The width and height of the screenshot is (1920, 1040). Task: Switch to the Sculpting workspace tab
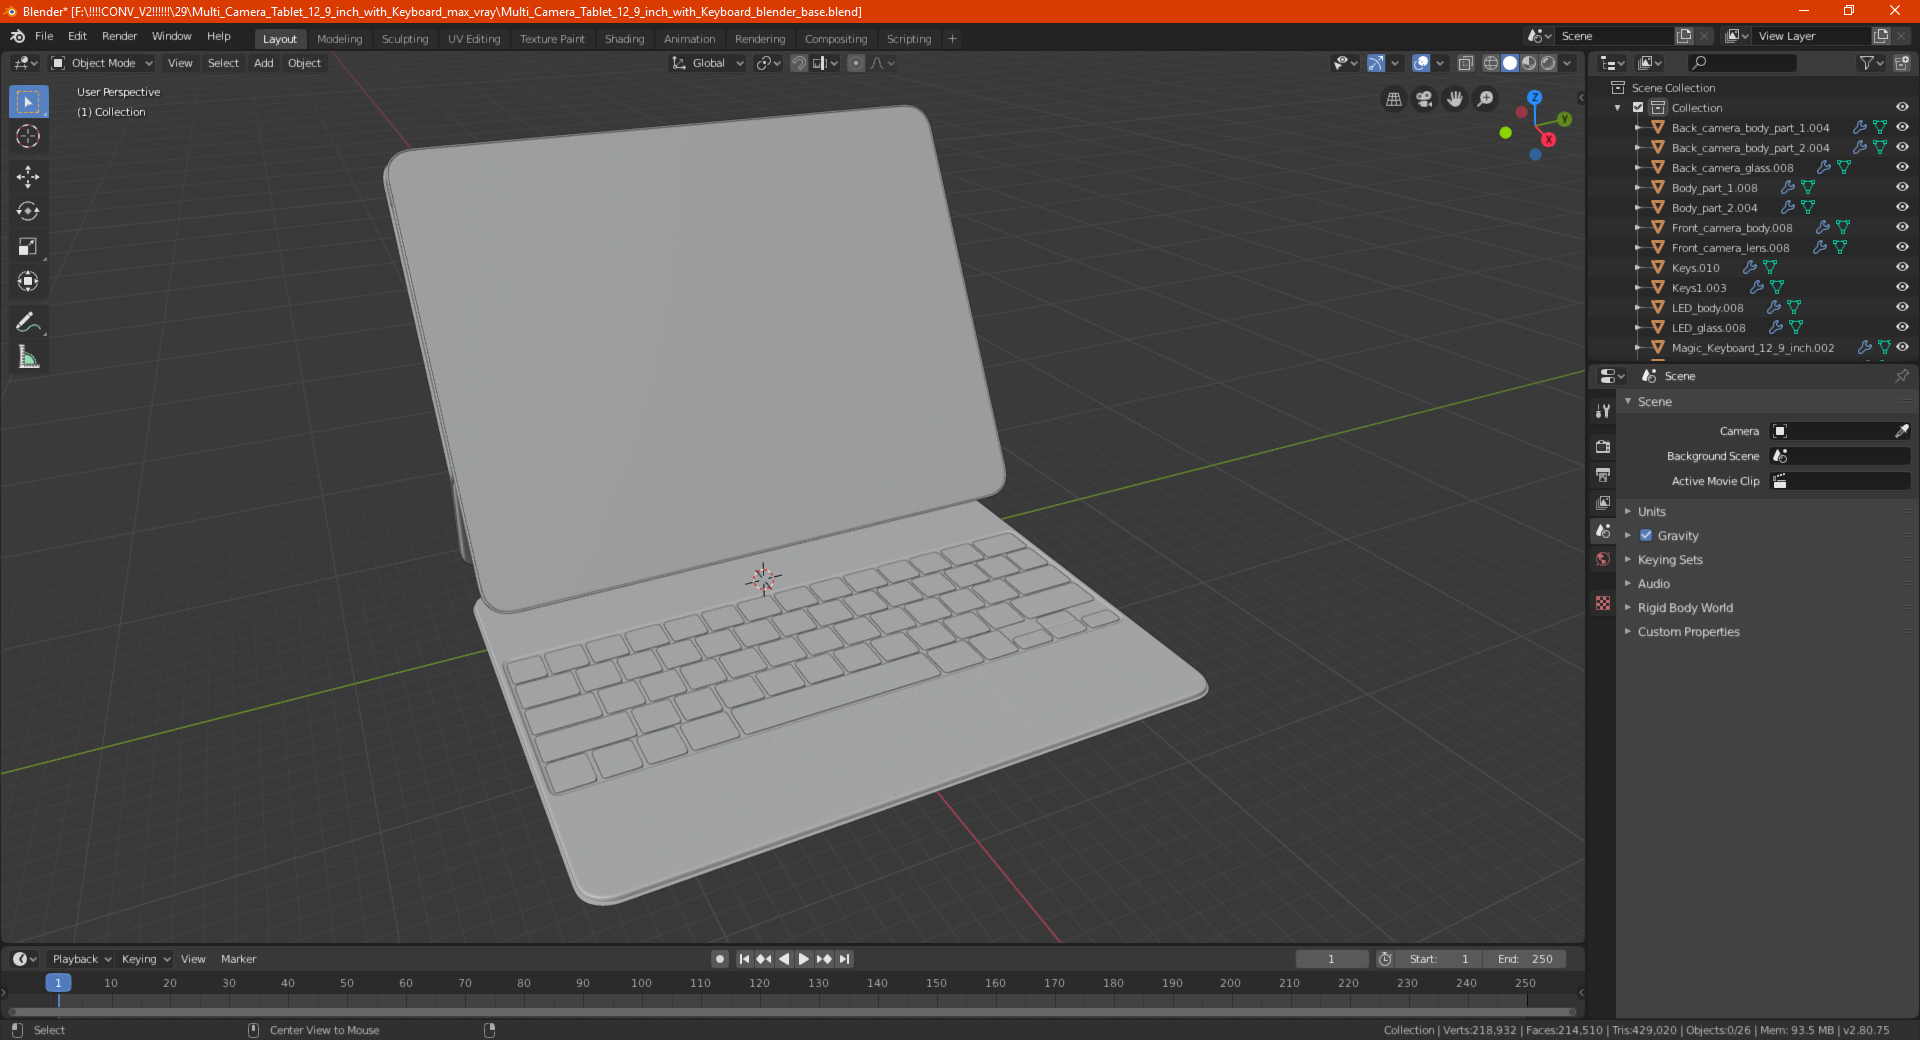click(405, 39)
